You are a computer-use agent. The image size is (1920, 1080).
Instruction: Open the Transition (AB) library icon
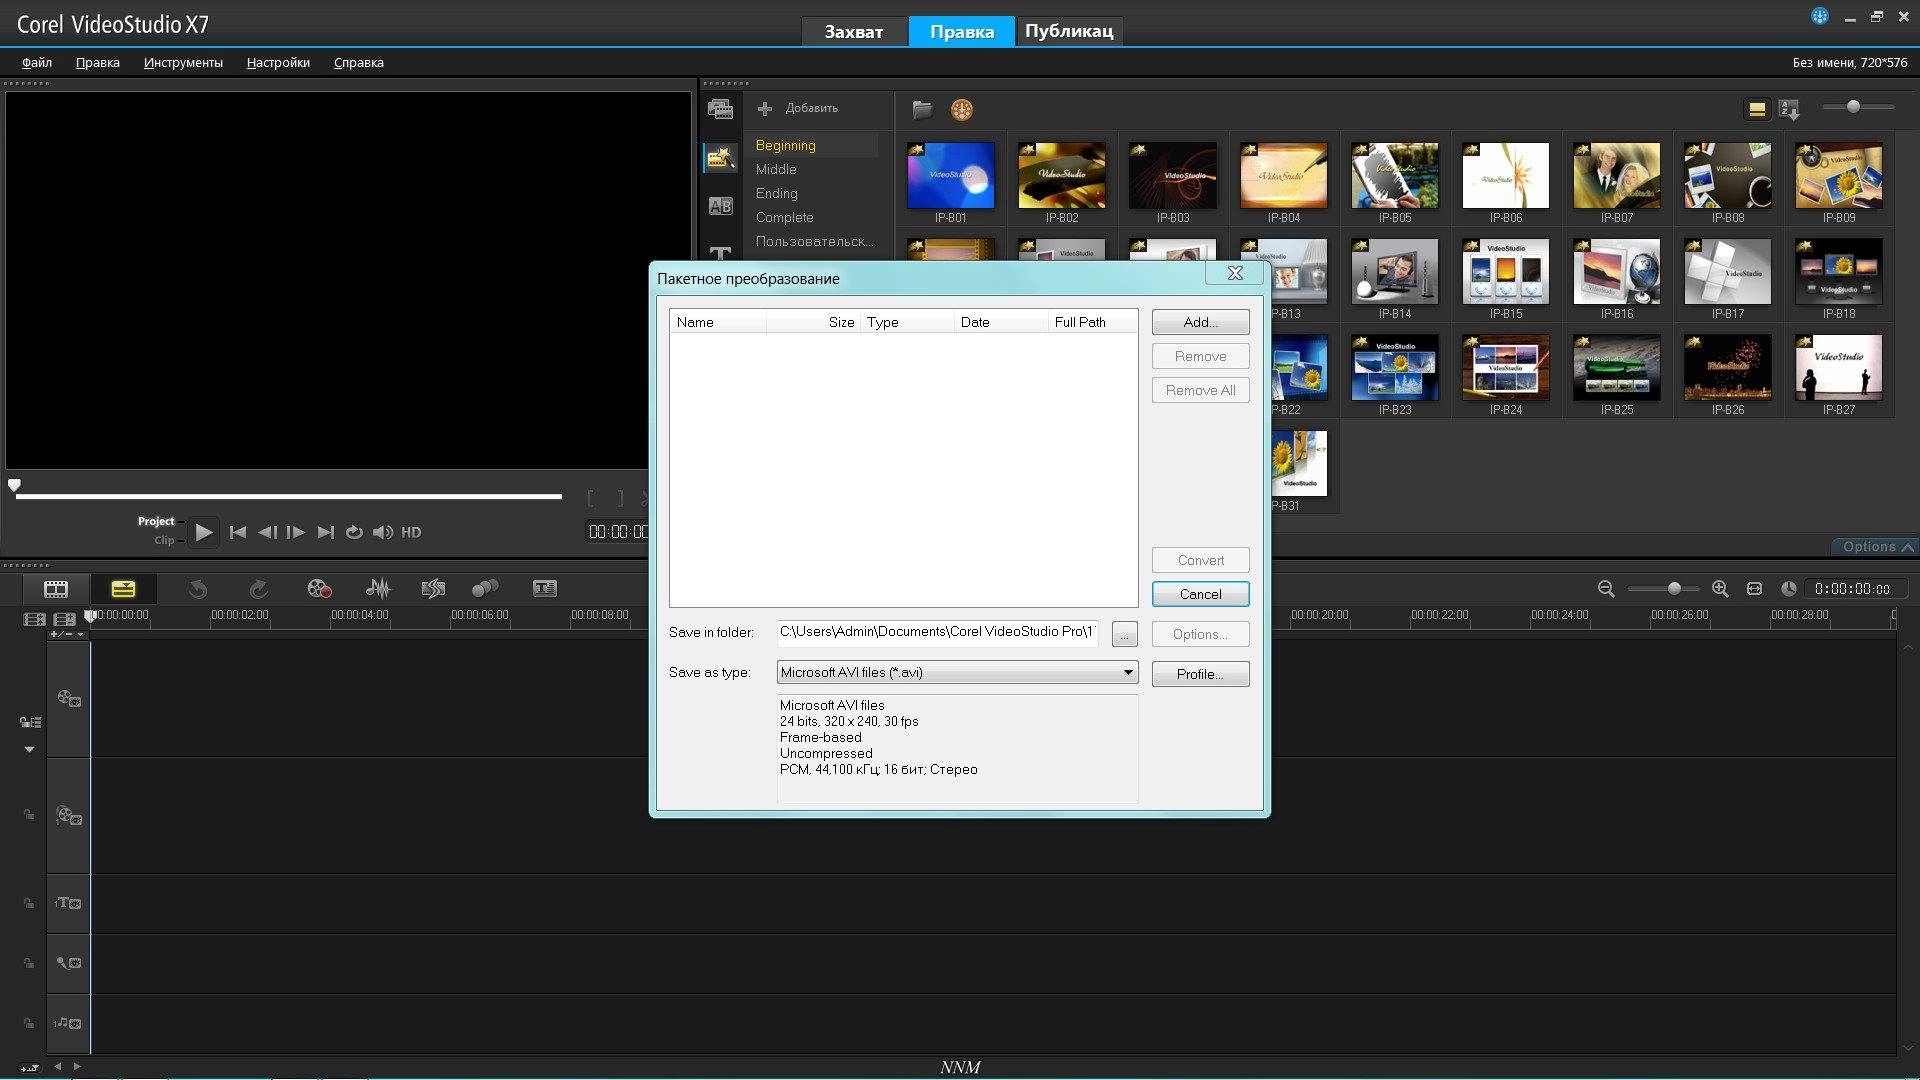pyautogui.click(x=720, y=206)
